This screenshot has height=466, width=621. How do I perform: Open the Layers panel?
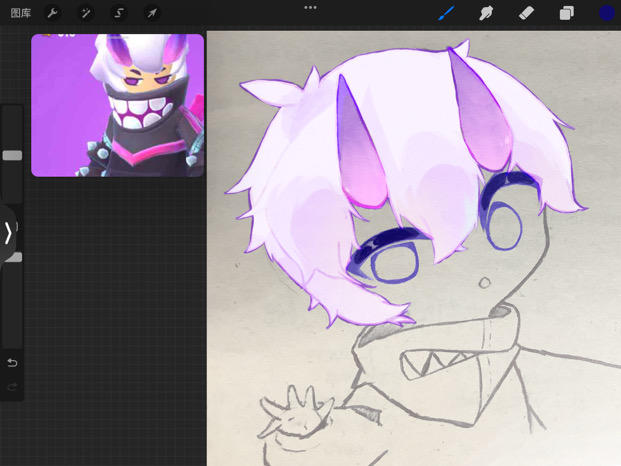point(567,13)
